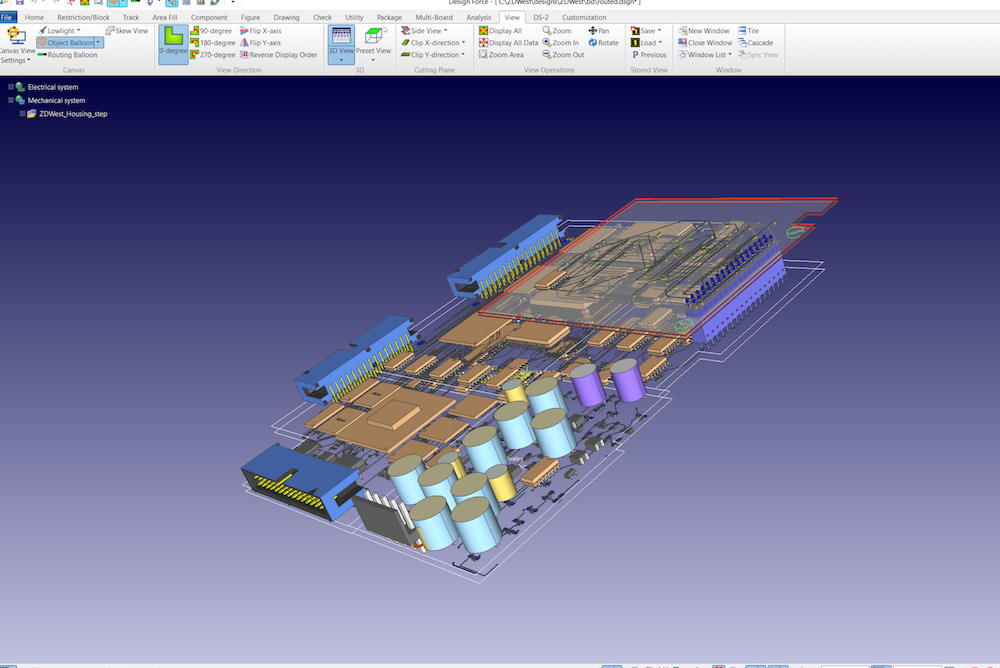Enable Lowlight mode
This screenshot has width=1000, height=668.
coord(59,30)
